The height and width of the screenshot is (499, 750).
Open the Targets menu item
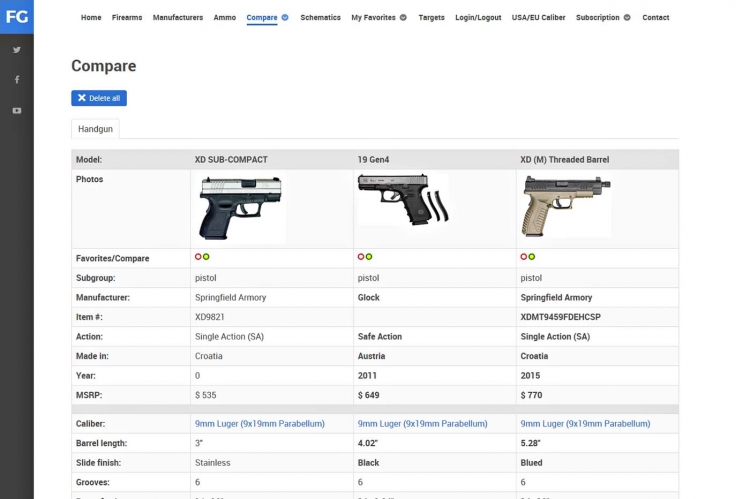click(x=431, y=18)
